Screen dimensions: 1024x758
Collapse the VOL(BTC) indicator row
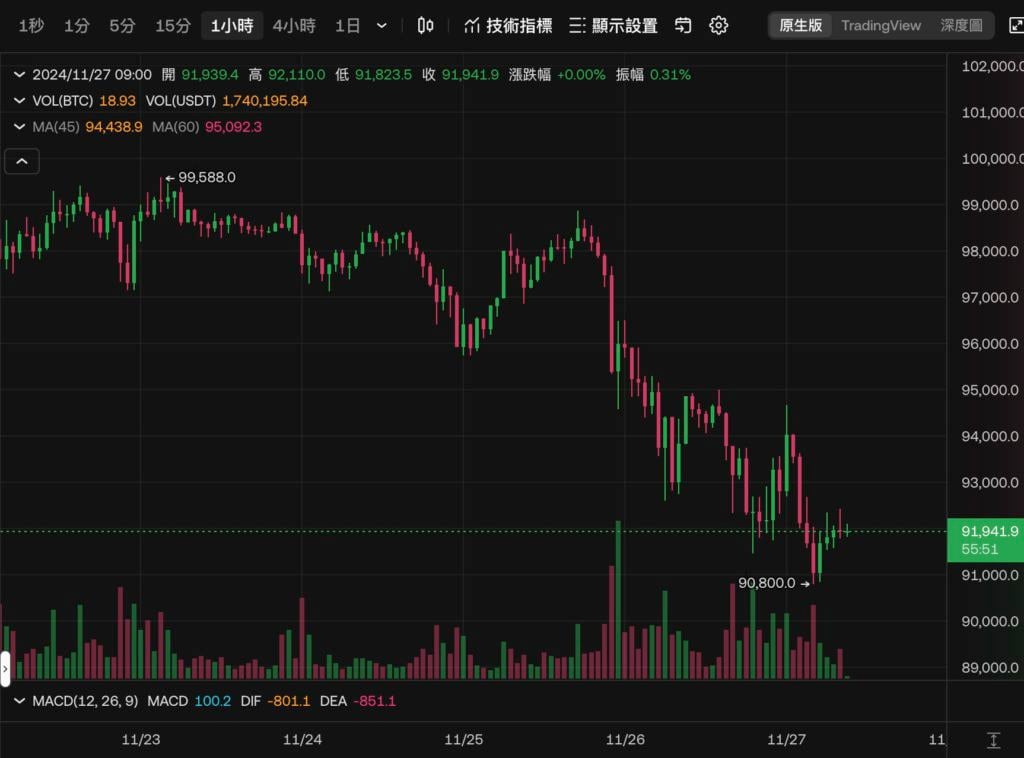(20, 101)
